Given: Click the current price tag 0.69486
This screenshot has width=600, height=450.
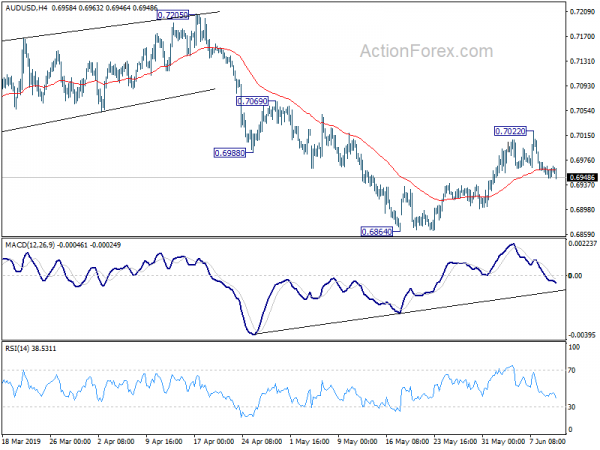Looking at the screenshot, I should tap(582, 178).
